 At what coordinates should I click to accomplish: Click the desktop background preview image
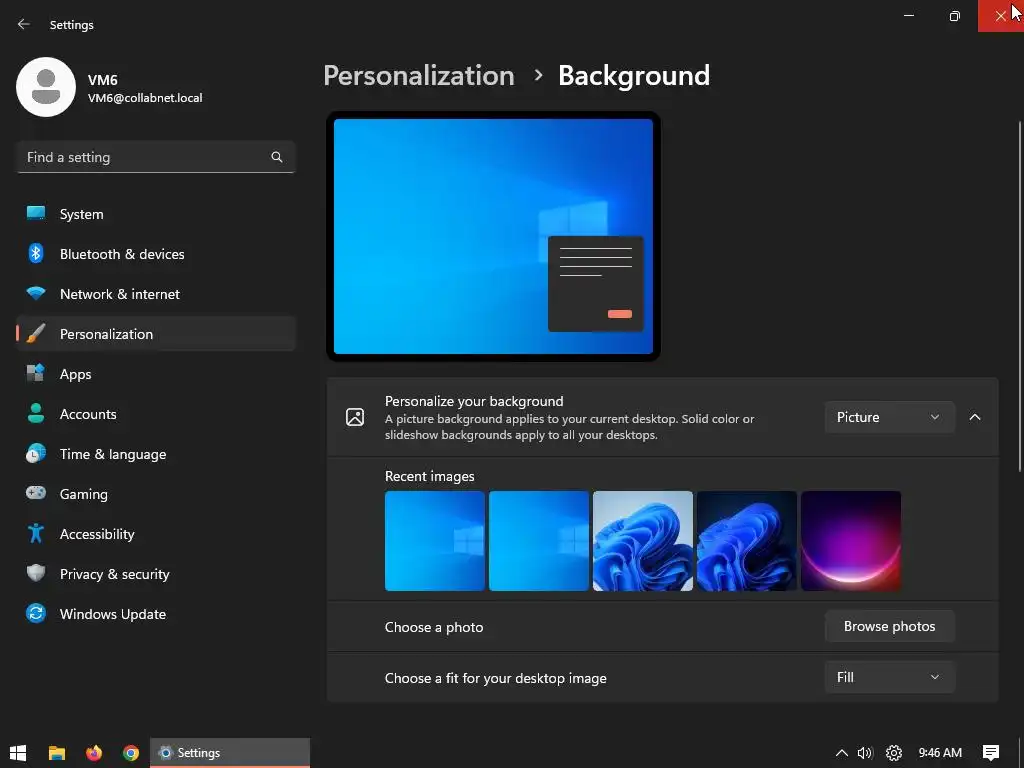[x=493, y=236]
